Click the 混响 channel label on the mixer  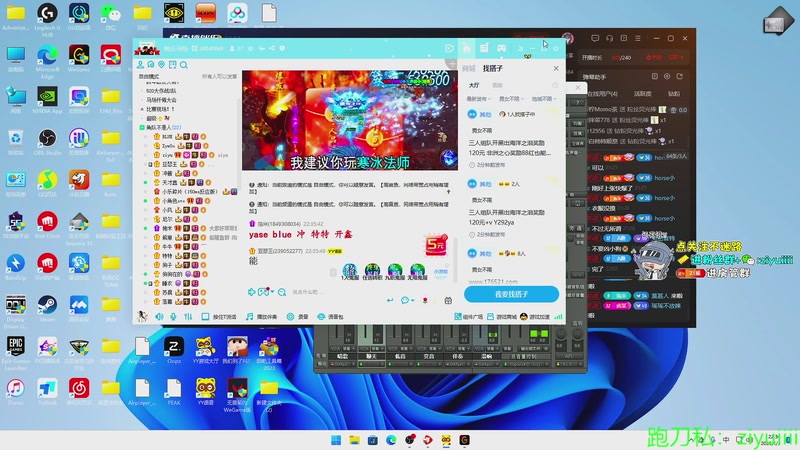click(x=486, y=356)
